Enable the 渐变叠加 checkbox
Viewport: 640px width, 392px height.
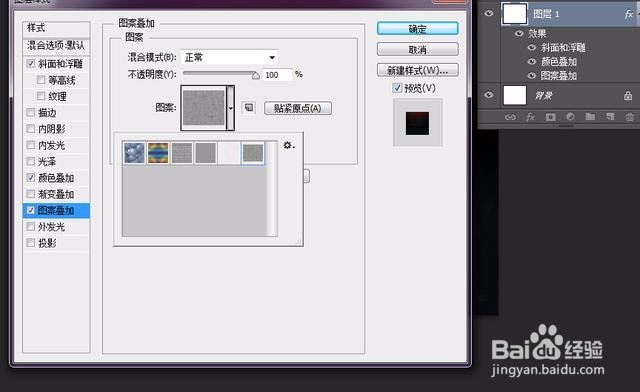pyautogui.click(x=31, y=194)
